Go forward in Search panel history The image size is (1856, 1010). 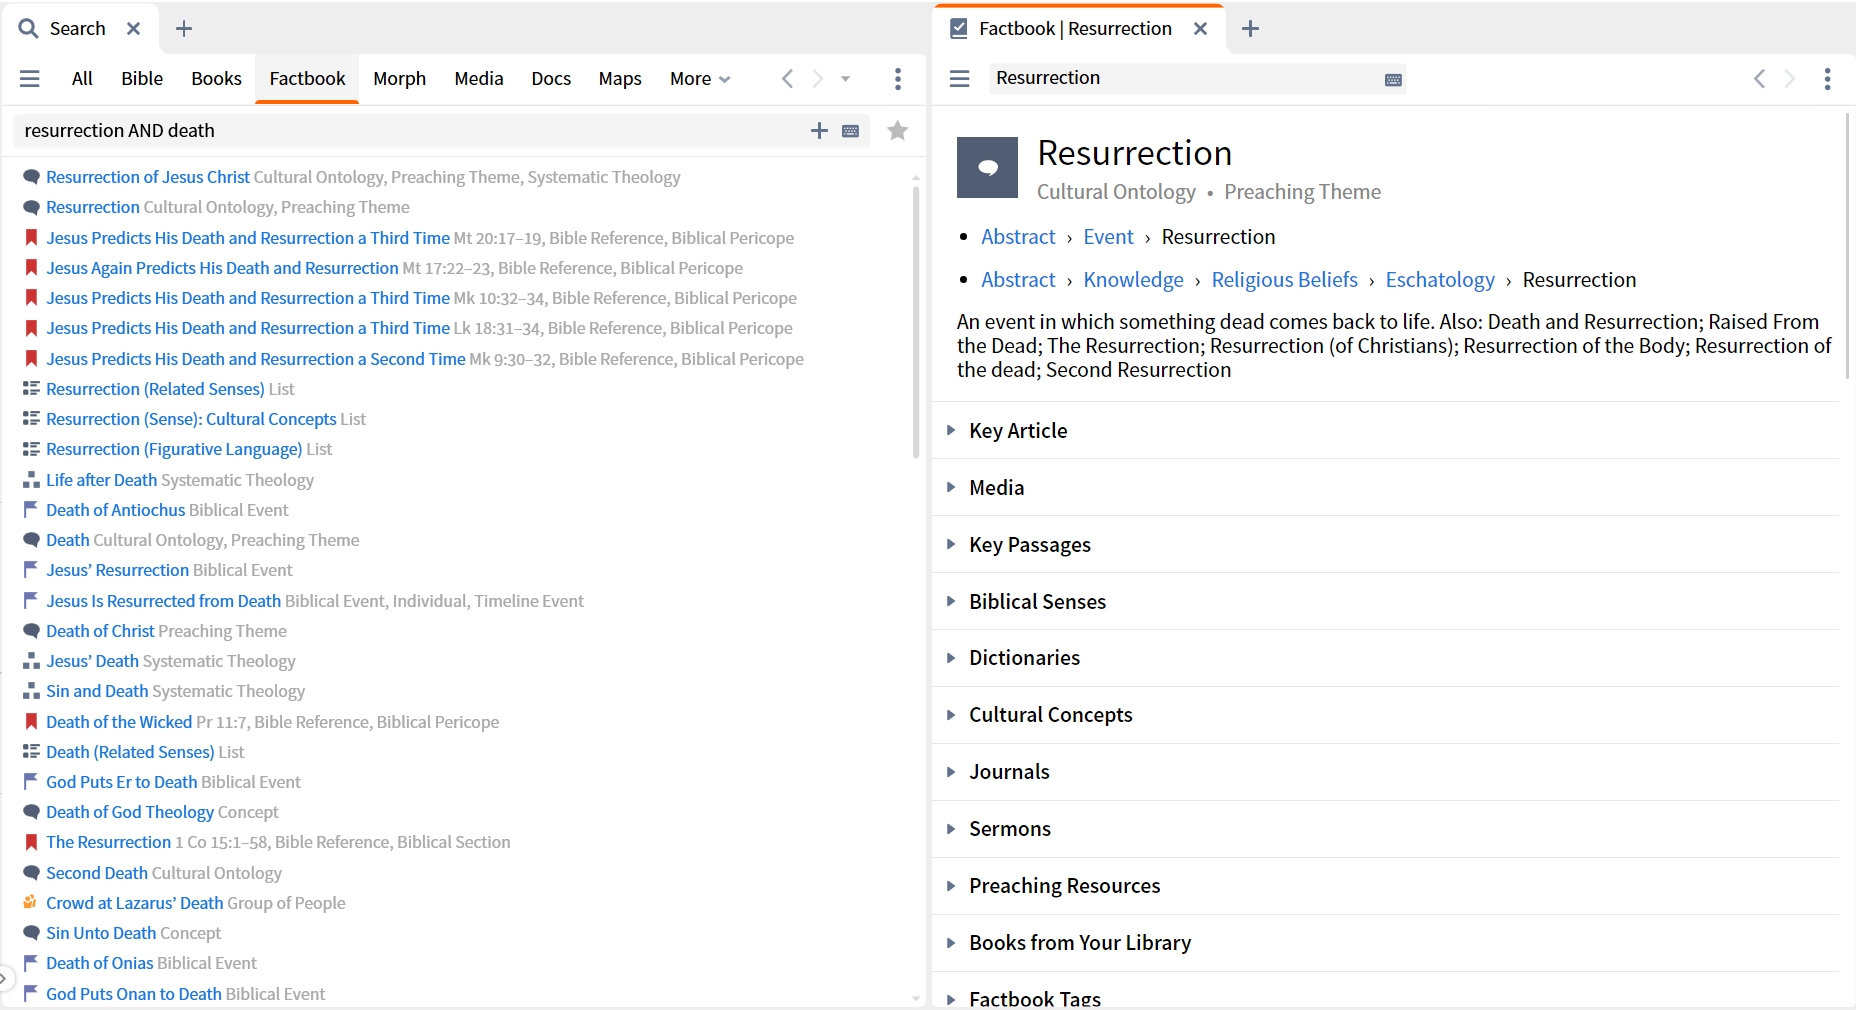tap(817, 79)
